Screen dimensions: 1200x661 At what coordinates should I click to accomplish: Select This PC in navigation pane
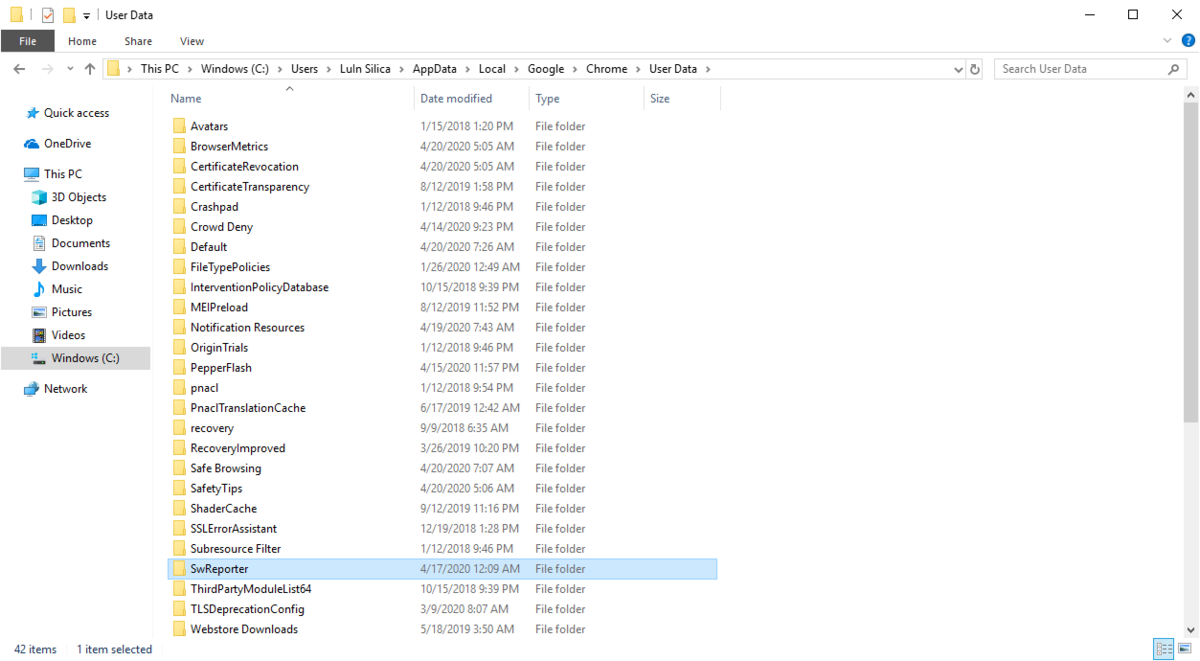pyautogui.click(x=63, y=174)
